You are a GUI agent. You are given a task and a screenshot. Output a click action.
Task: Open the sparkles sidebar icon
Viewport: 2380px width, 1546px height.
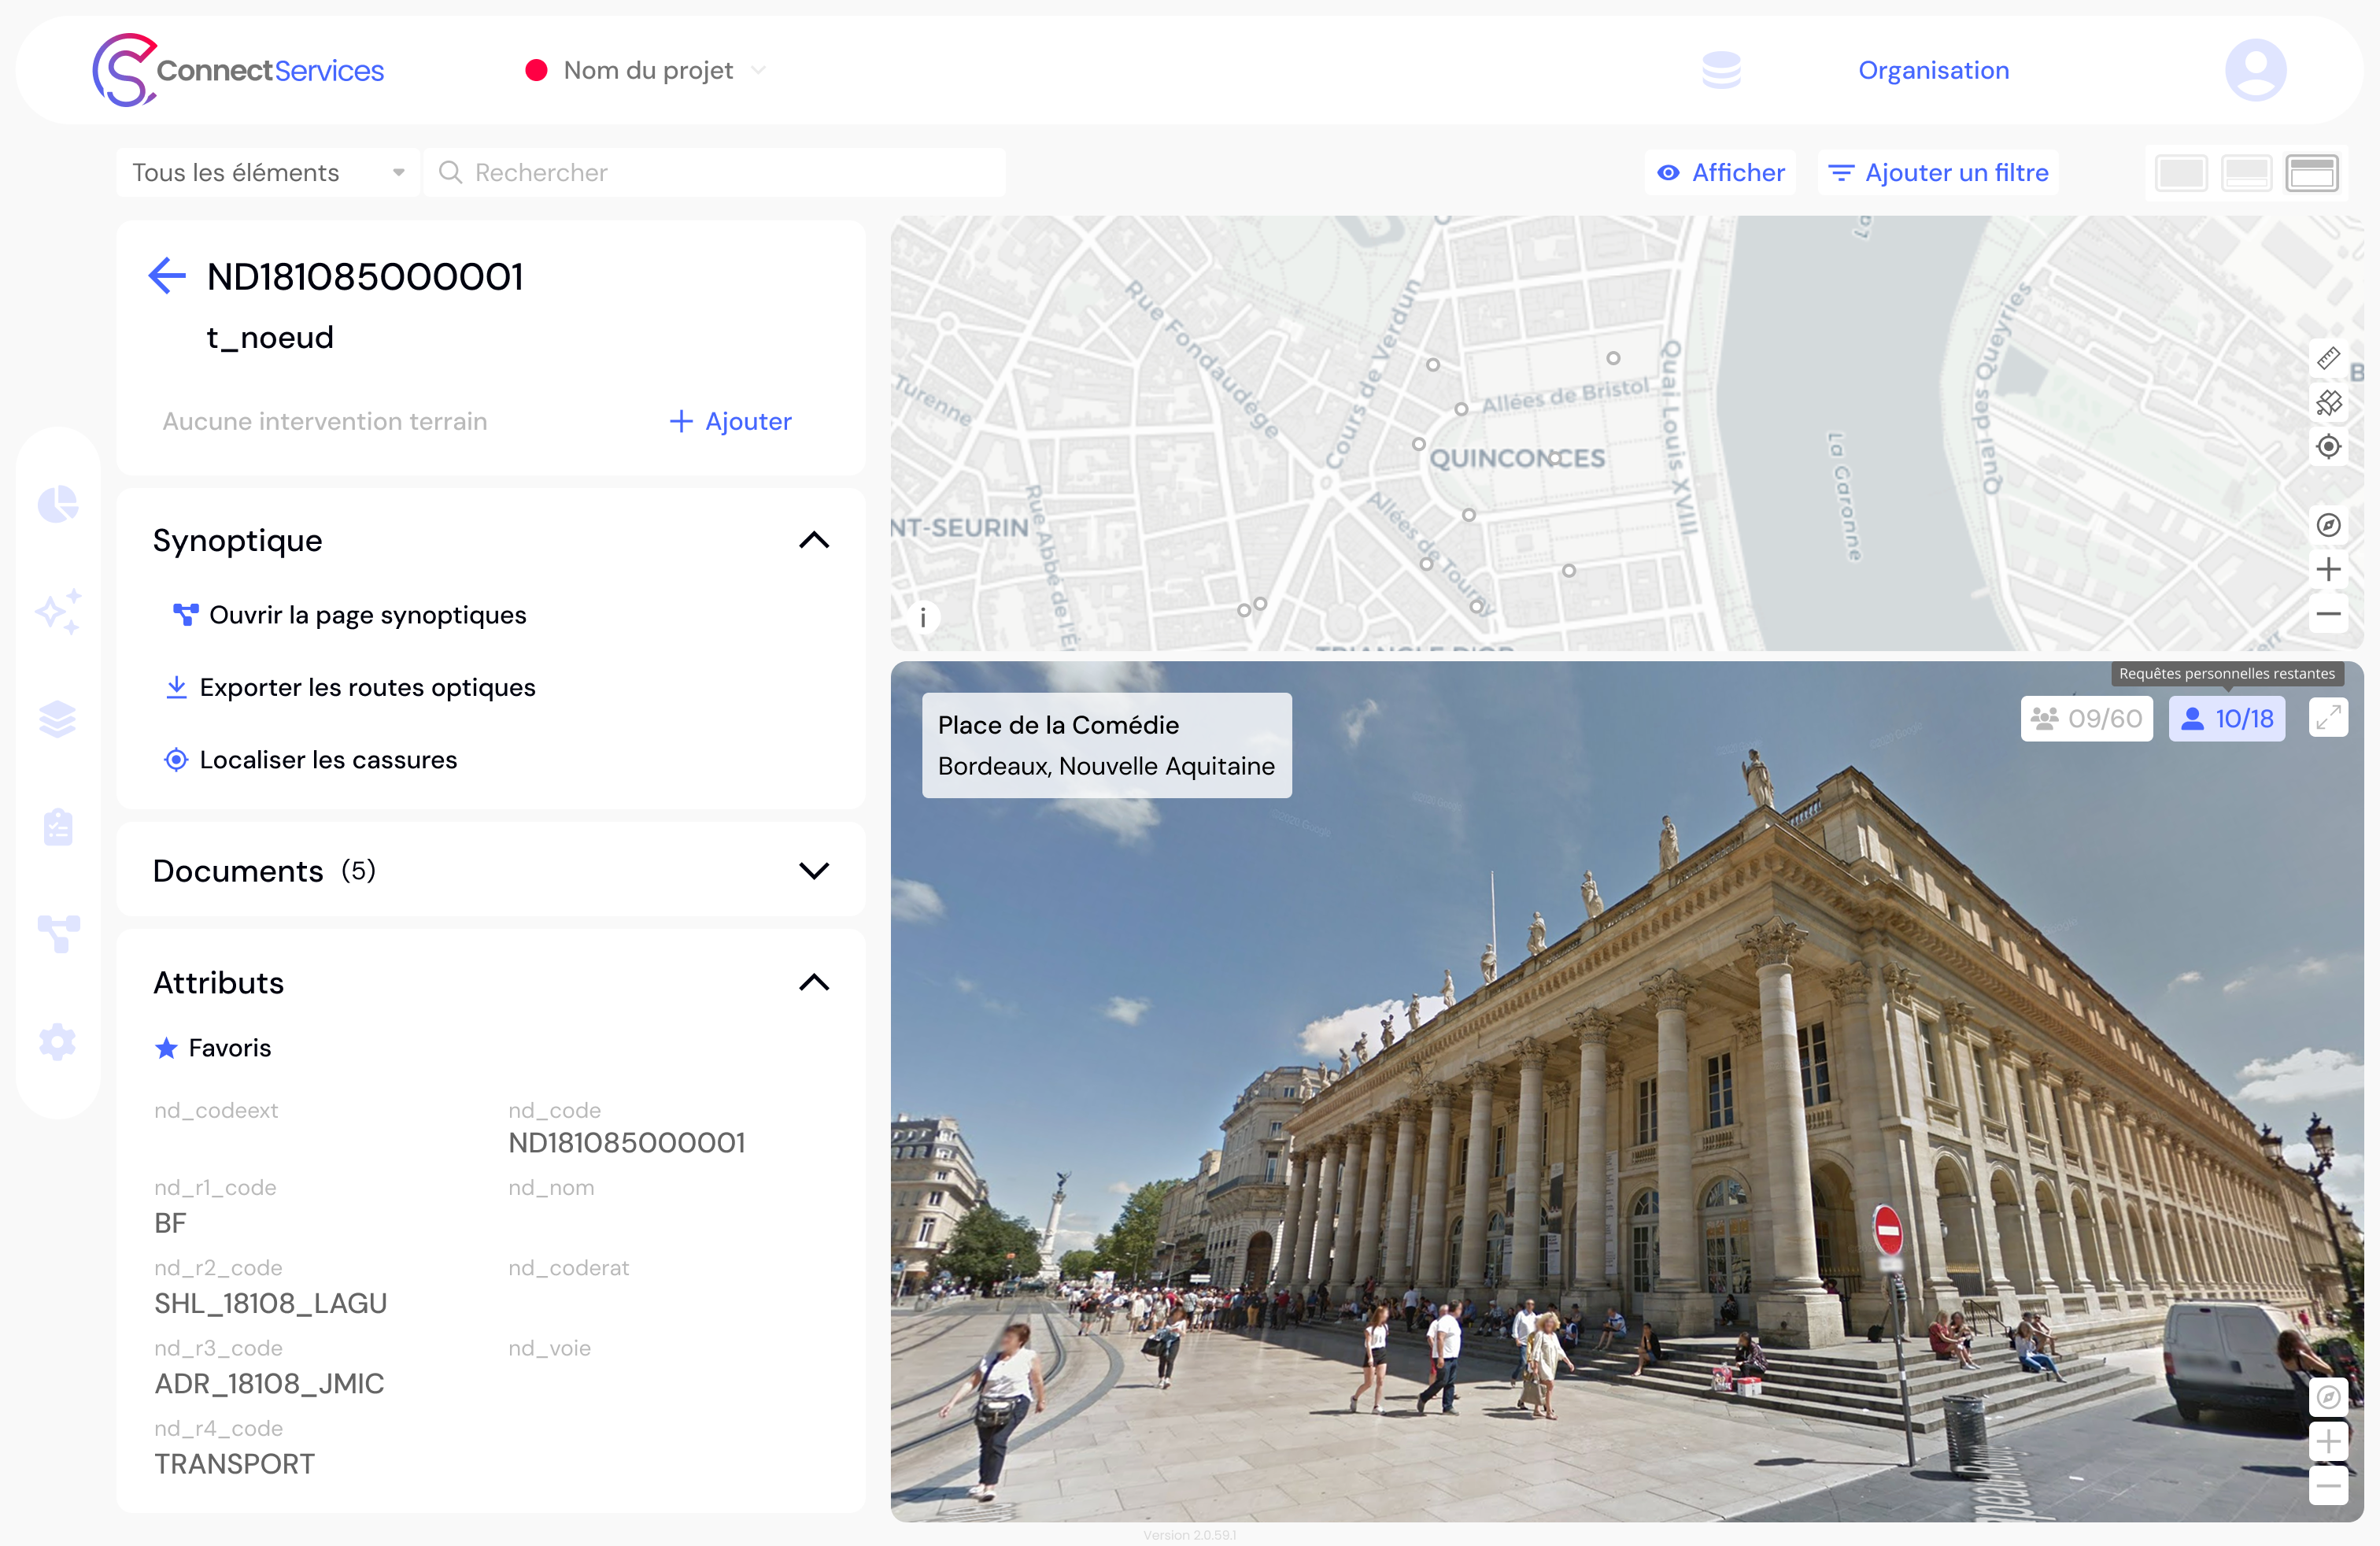tap(58, 611)
